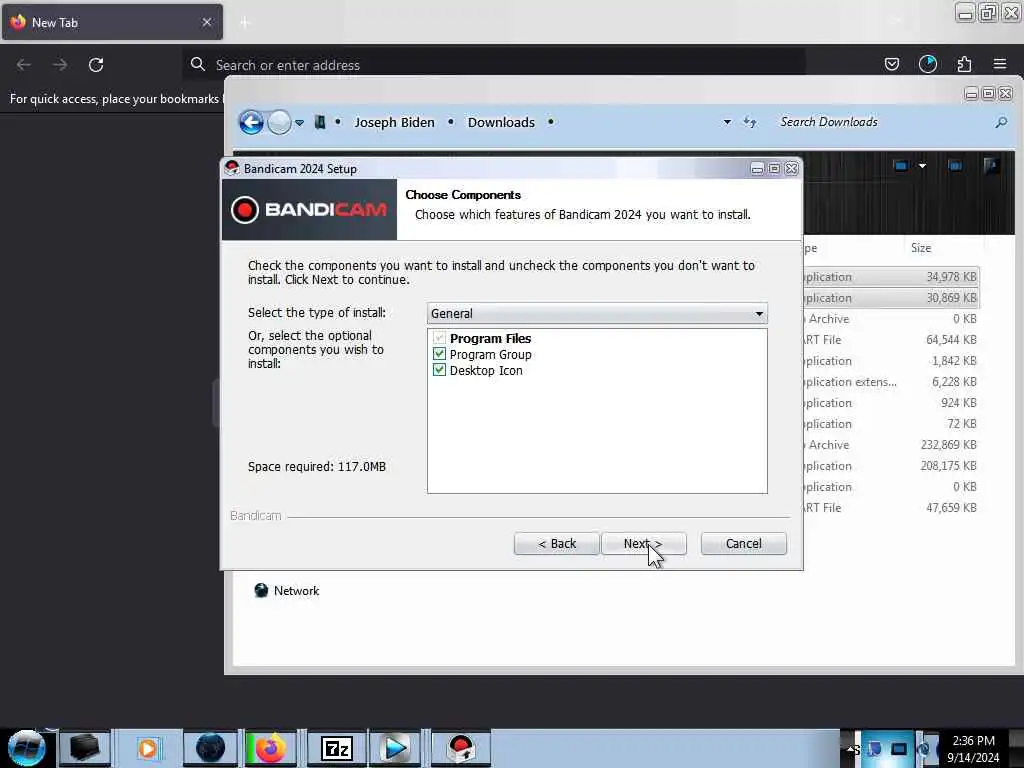The height and width of the screenshot is (768, 1024).
Task: Expand the arrow after Downloads breadcrumb
Action: (x=551, y=122)
